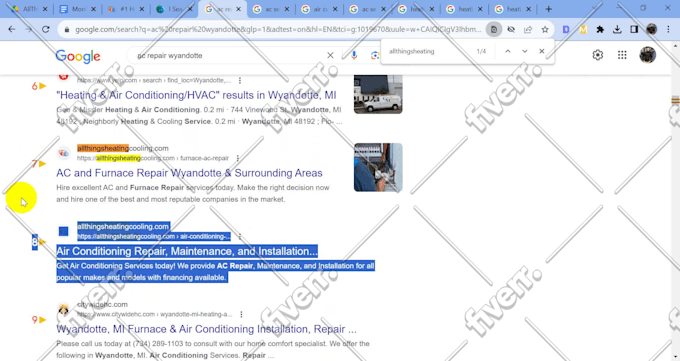Start voice search with the microphone
The height and width of the screenshot is (361, 680).
[x=354, y=55]
